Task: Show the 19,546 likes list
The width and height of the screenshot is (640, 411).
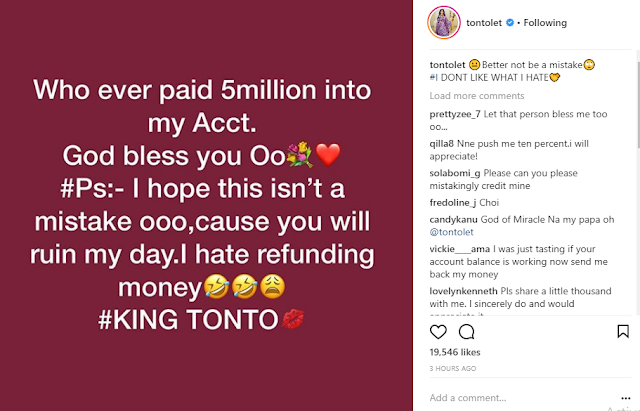Action: [455, 352]
